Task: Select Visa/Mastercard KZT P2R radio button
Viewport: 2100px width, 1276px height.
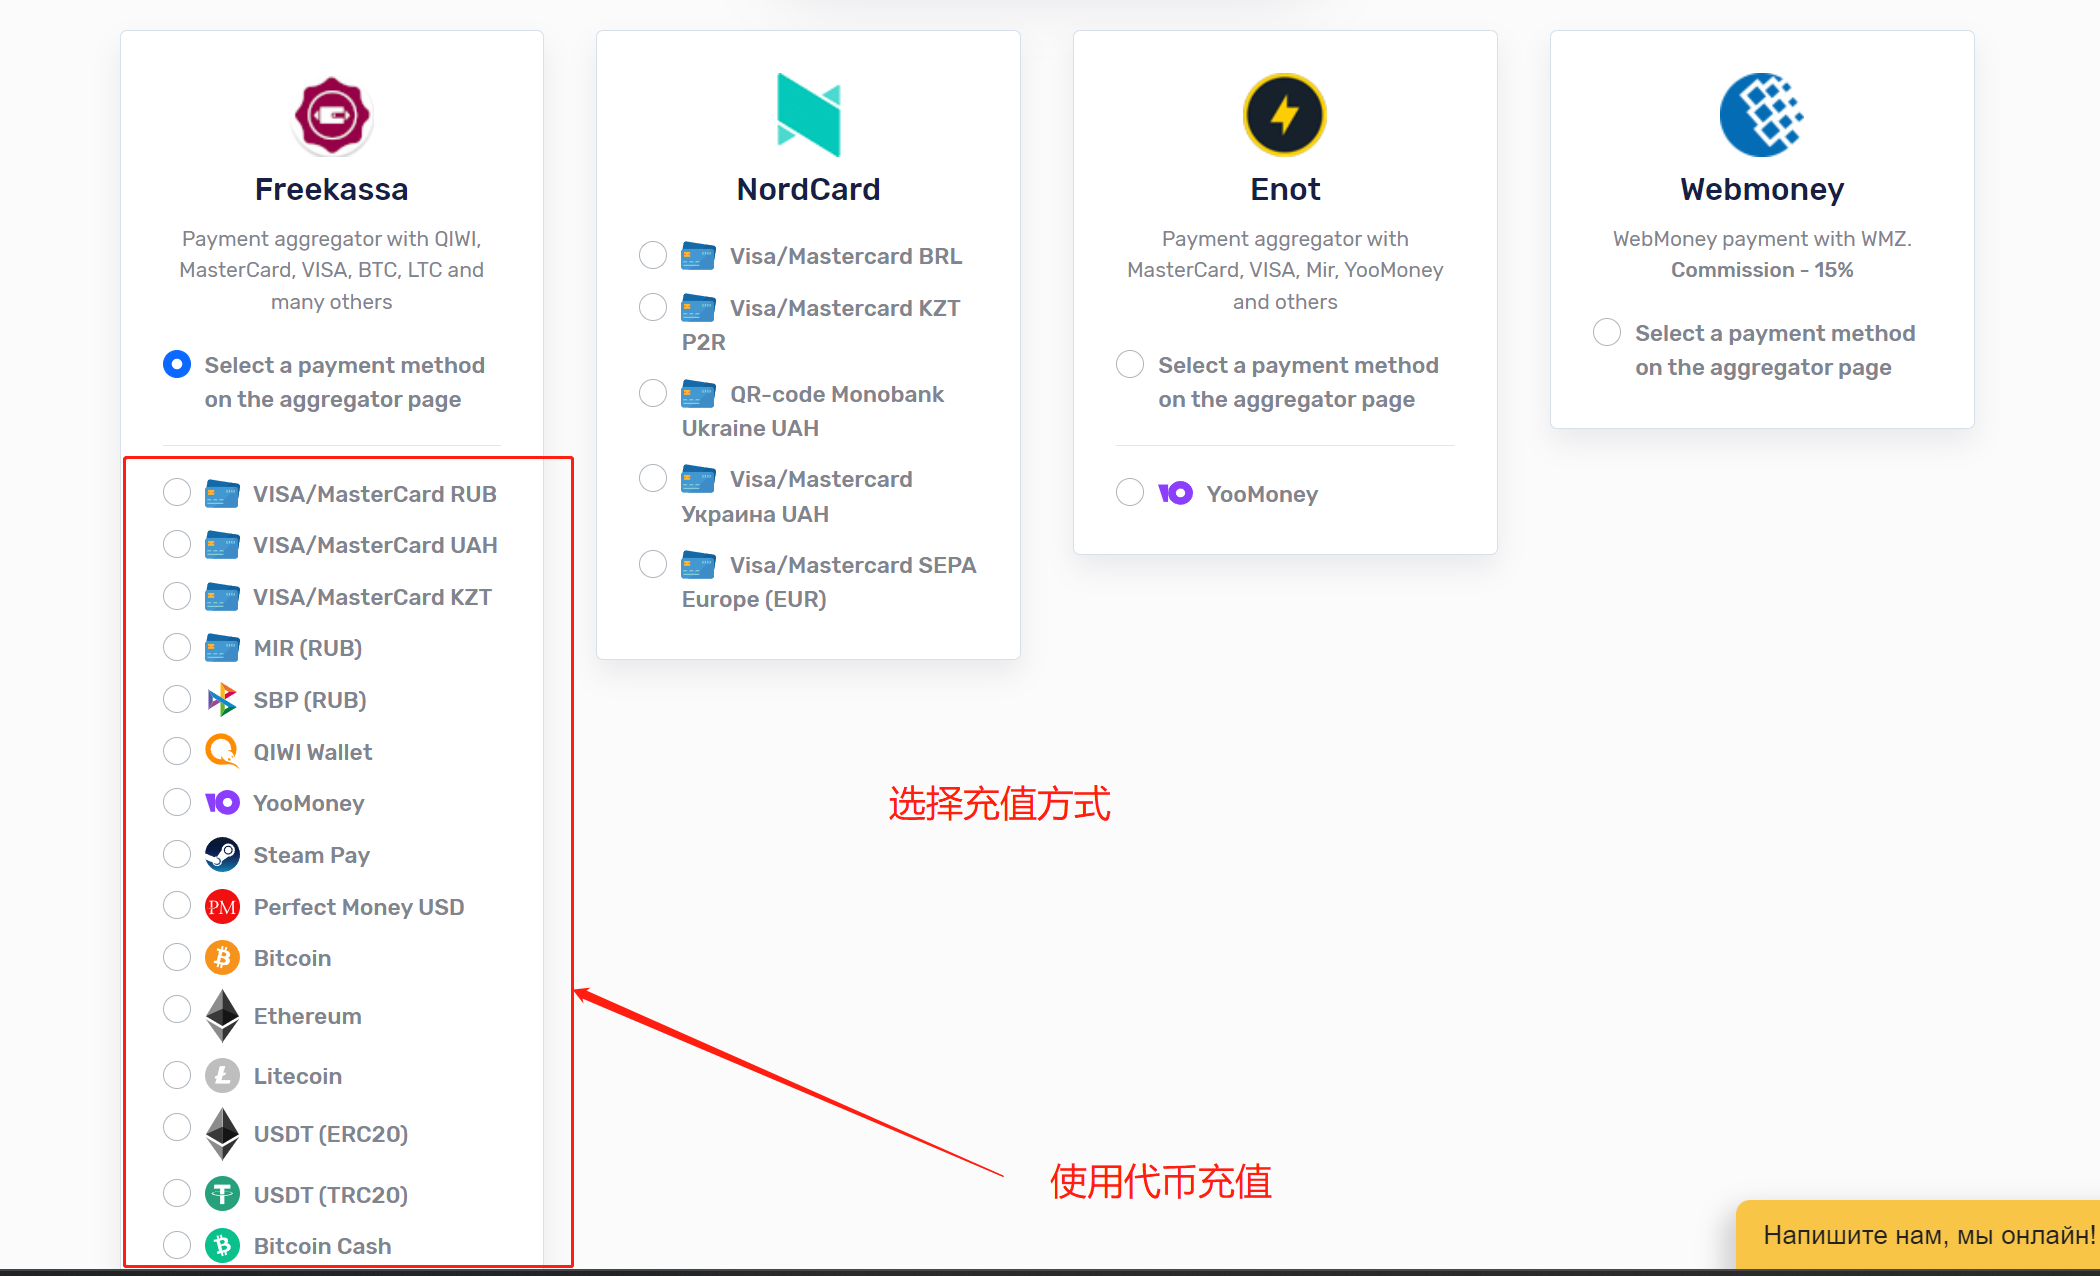Action: (x=653, y=307)
